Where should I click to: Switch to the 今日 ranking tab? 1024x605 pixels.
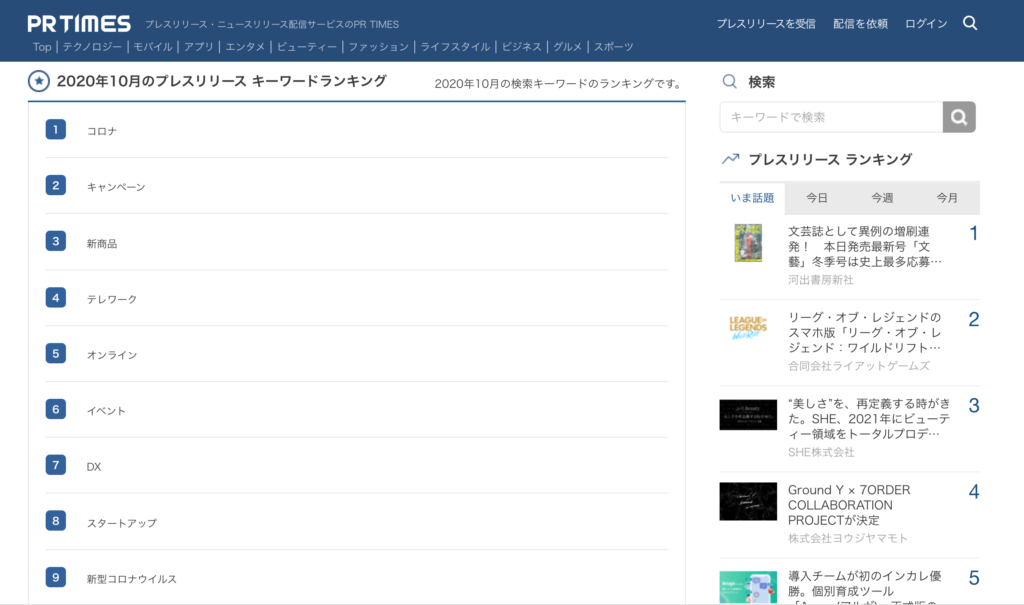pos(817,198)
